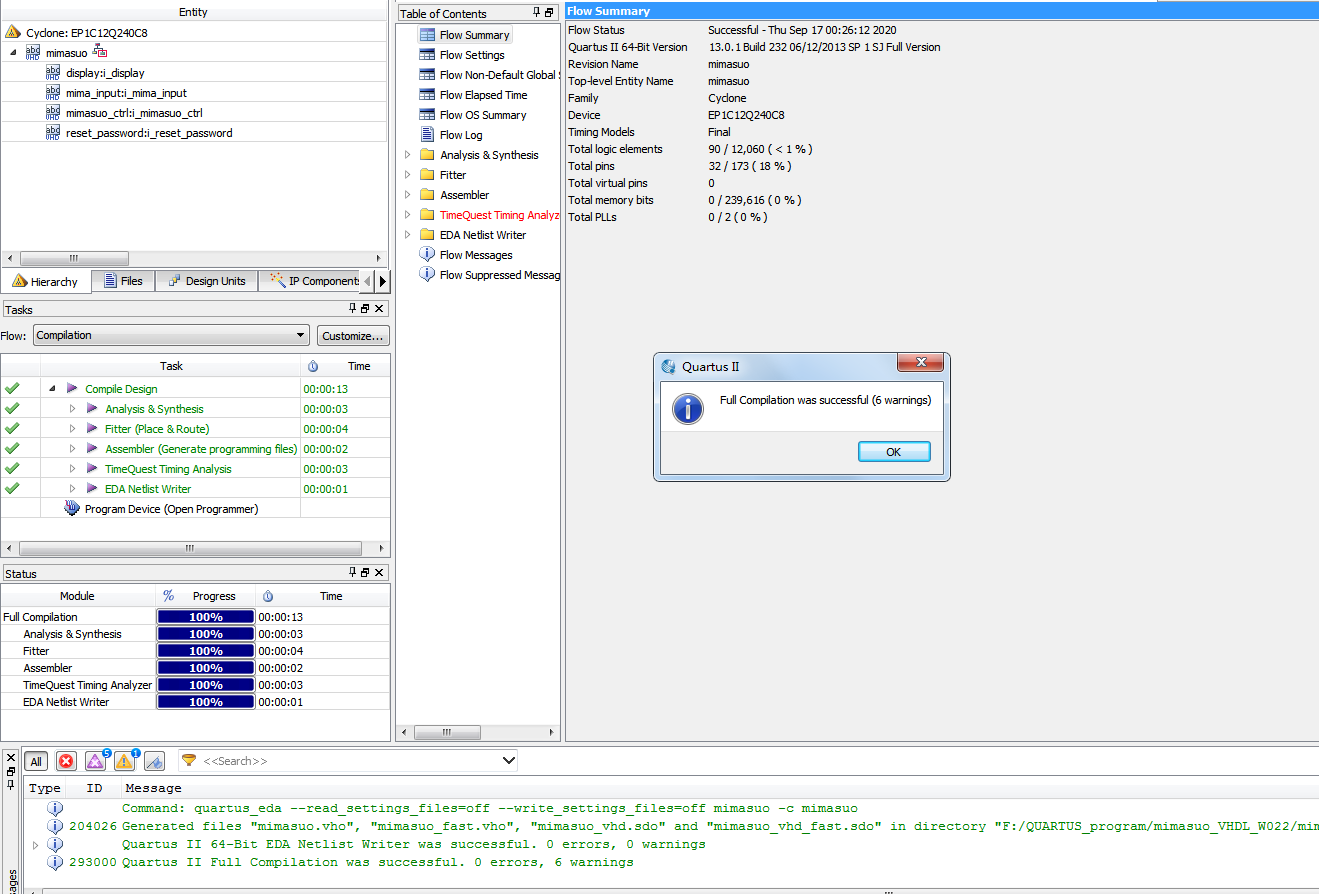Viewport: 1319px width, 894px height.
Task: Open Flow Messages report
Action: (x=475, y=255)
